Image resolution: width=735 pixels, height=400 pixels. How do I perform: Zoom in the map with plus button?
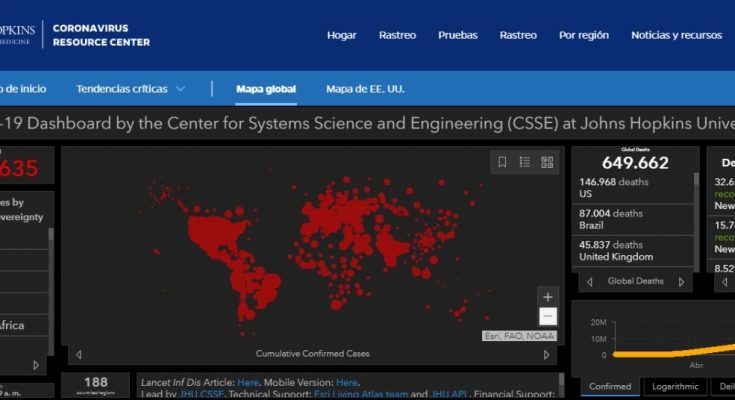coord(548,297)
